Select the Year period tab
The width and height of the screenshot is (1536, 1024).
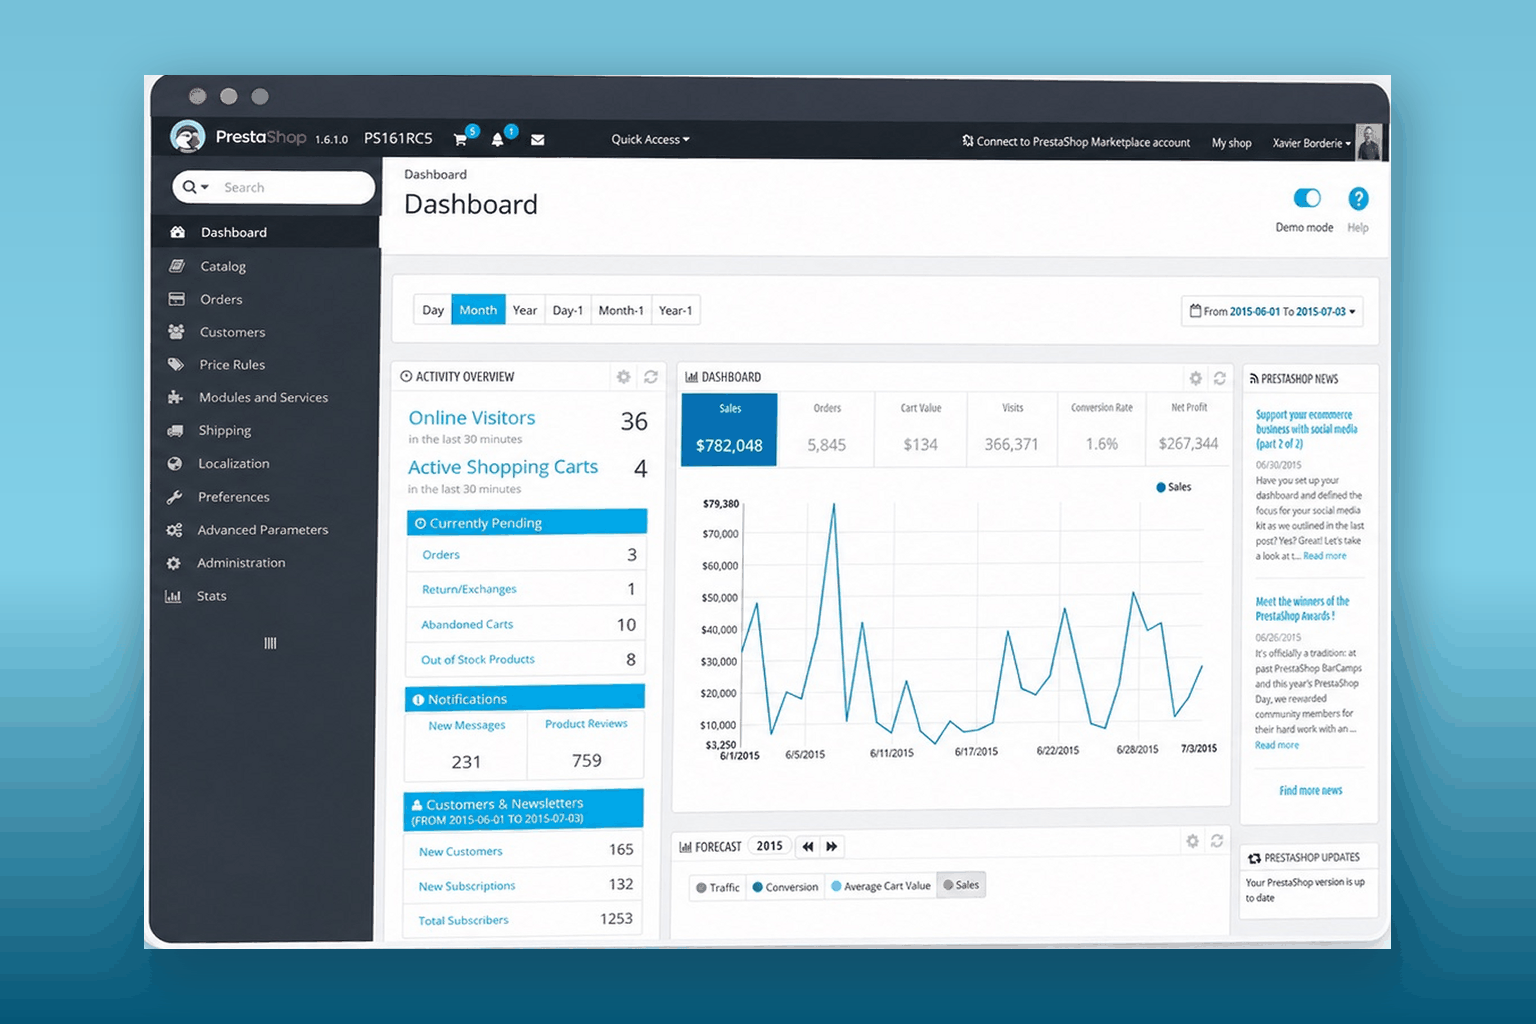click(x=525, y=310)
